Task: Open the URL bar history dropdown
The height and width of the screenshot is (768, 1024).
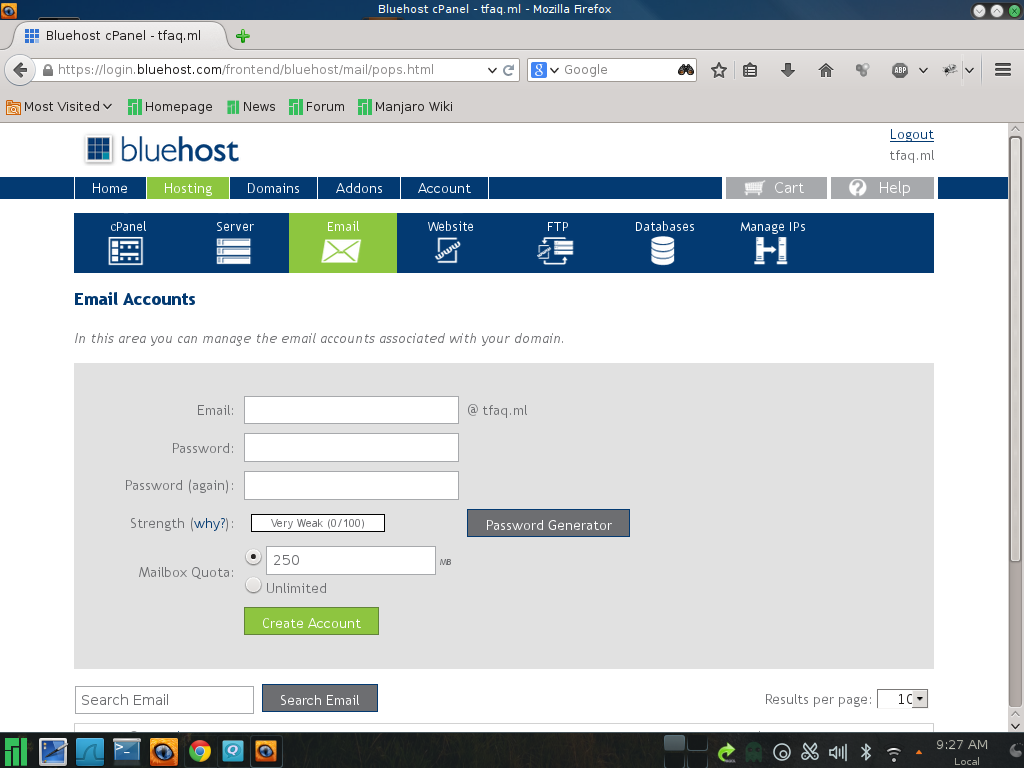Action: coord(492,70)
